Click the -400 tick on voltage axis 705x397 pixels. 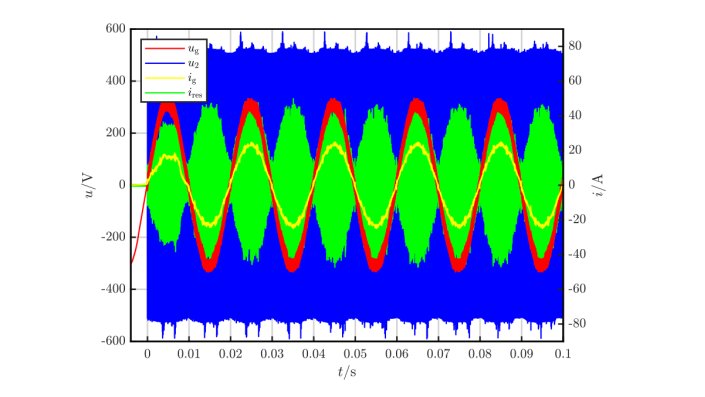pos(113,289)
